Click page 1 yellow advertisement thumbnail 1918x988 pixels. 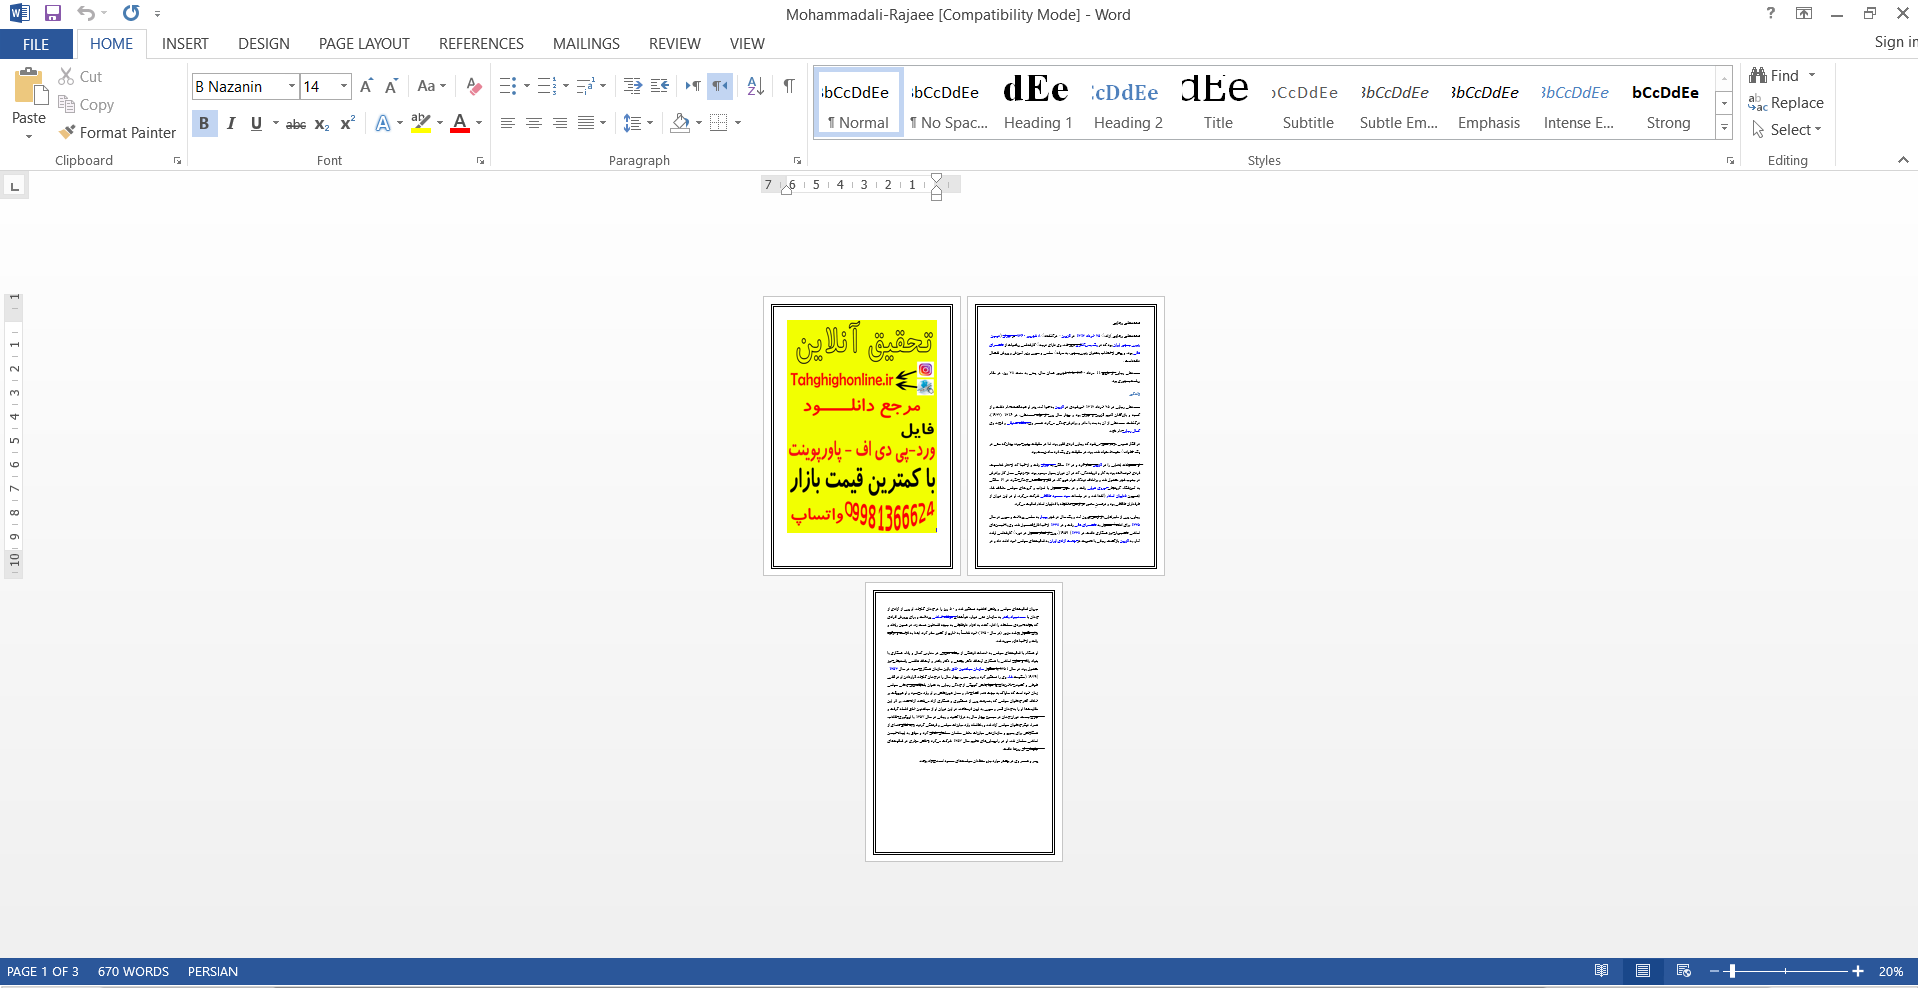pos(862,427)
